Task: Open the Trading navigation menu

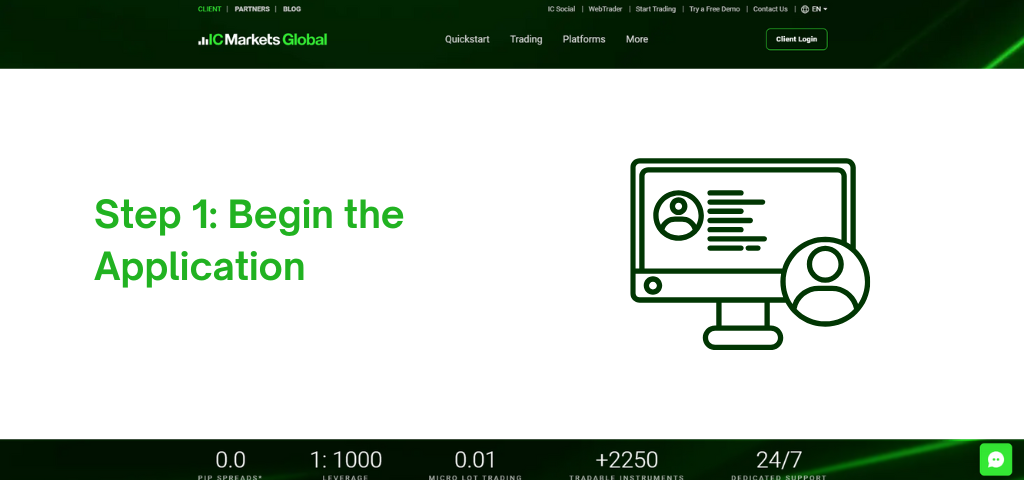Action: point(526,40)
